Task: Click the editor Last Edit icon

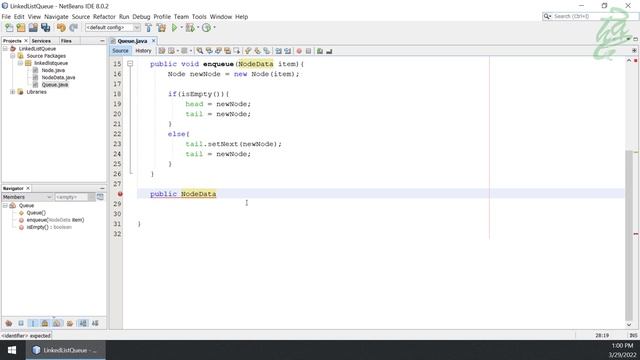Action: tap(162, 51)
